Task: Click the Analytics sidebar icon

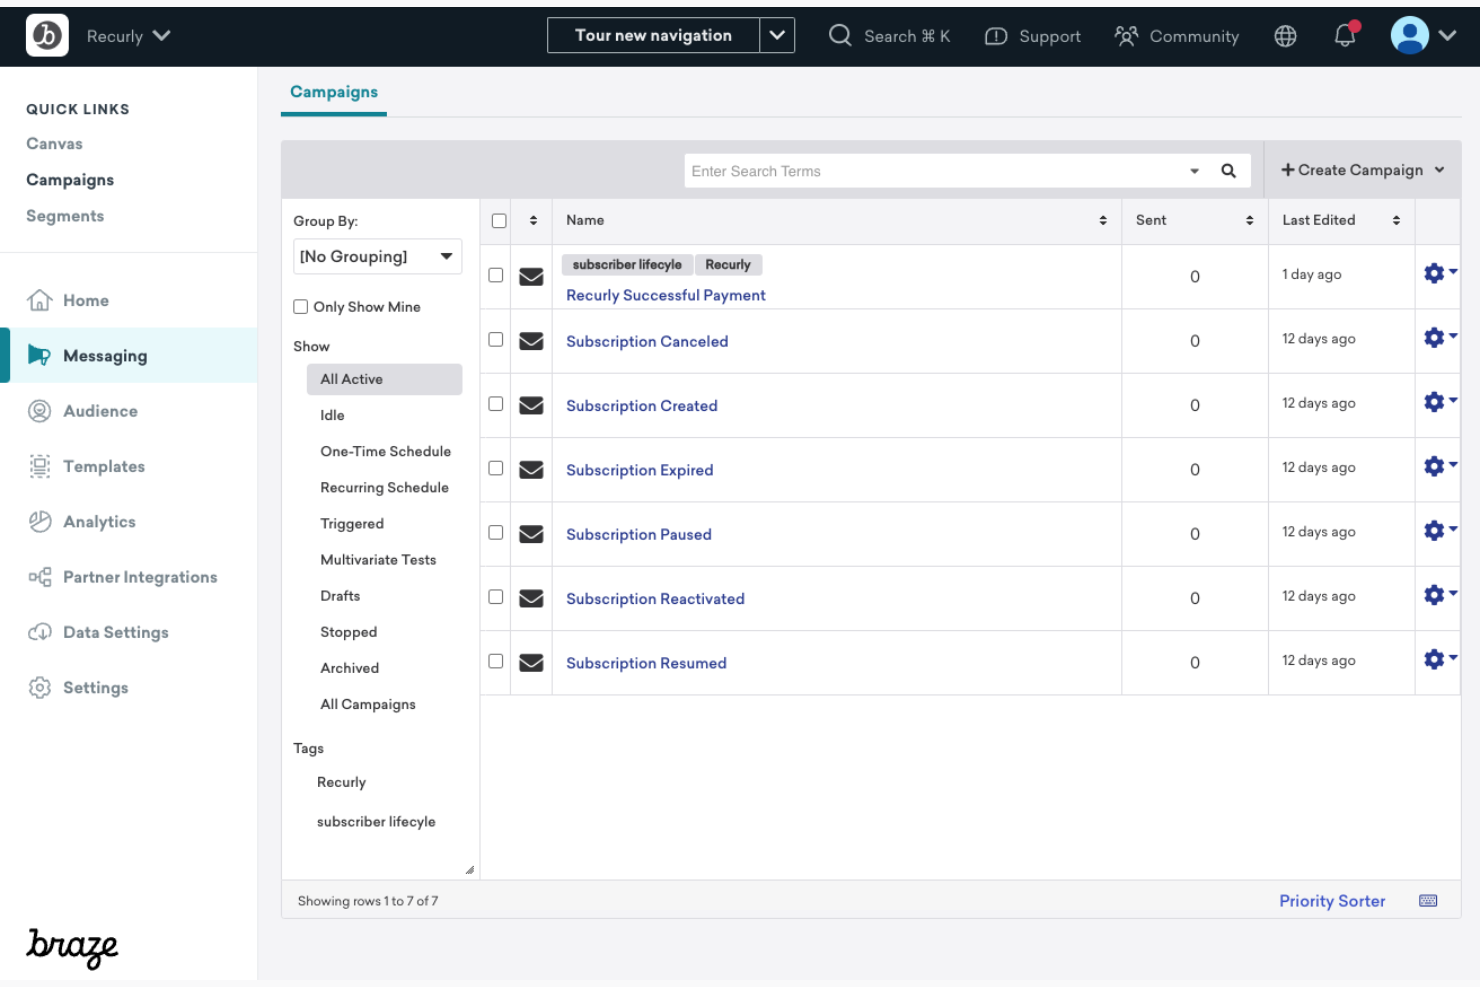Action: pos(40,521)
